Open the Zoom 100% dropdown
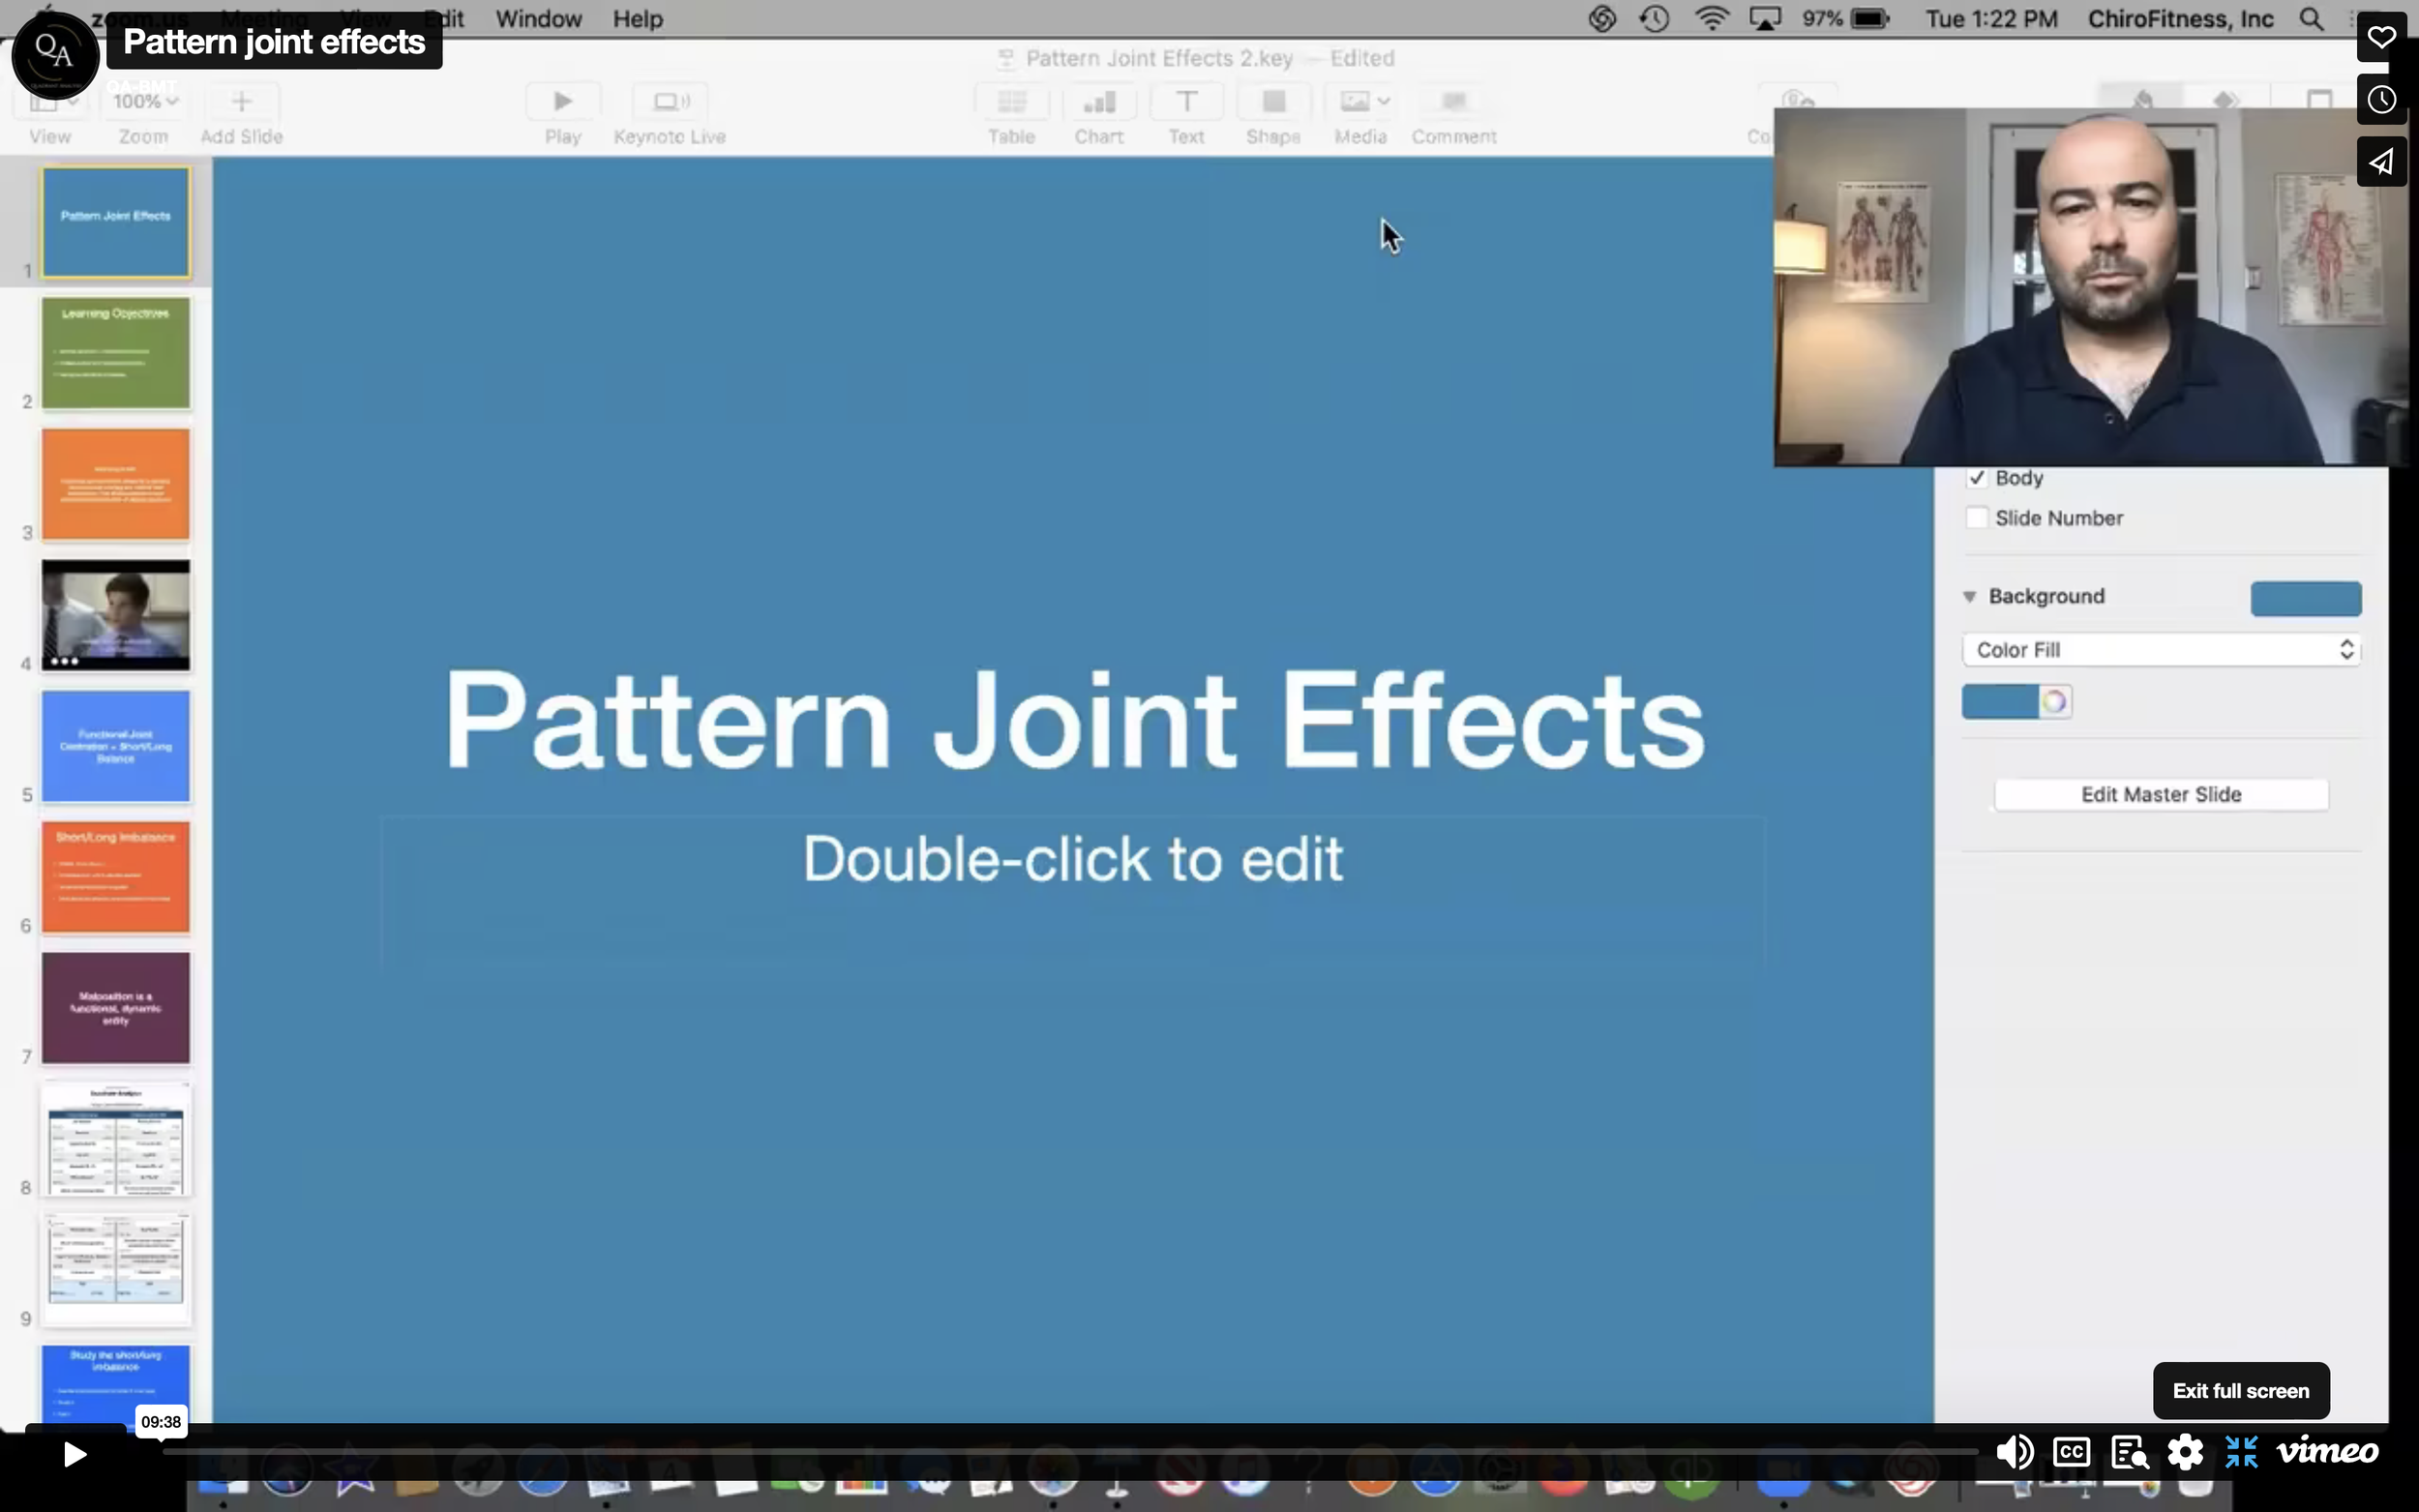The height and width of the screenshot is (1512, 2419). (x=145, y=102)
